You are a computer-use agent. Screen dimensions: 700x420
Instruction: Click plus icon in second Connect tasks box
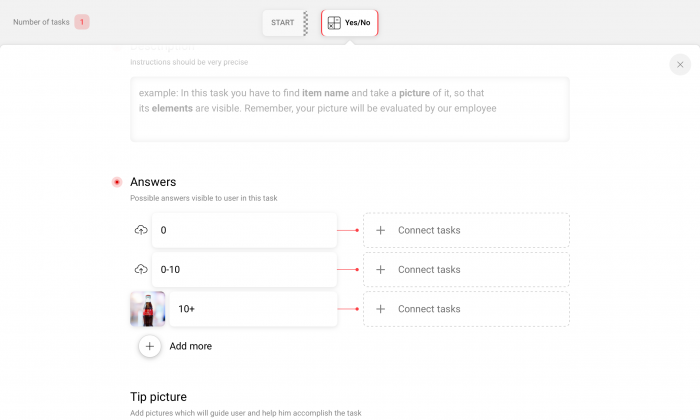tap(380, 270)
